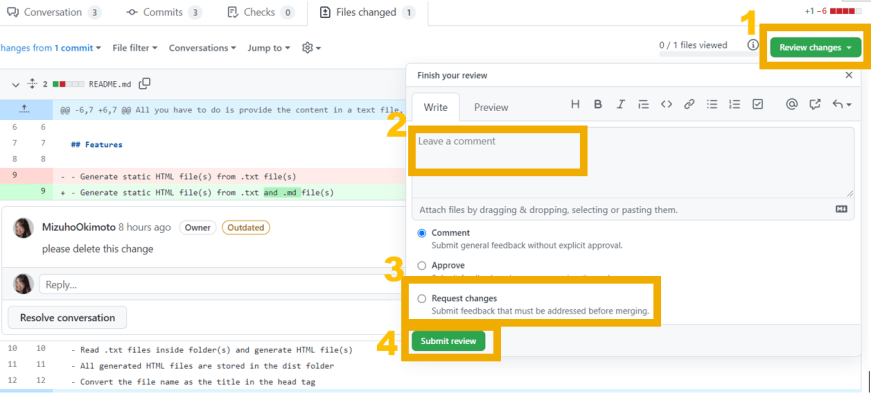Image resolution: width=880 pixels, height=396 pixels.
Task: Click the +1 −6 diffstat indicator
Action: (832, 11)
